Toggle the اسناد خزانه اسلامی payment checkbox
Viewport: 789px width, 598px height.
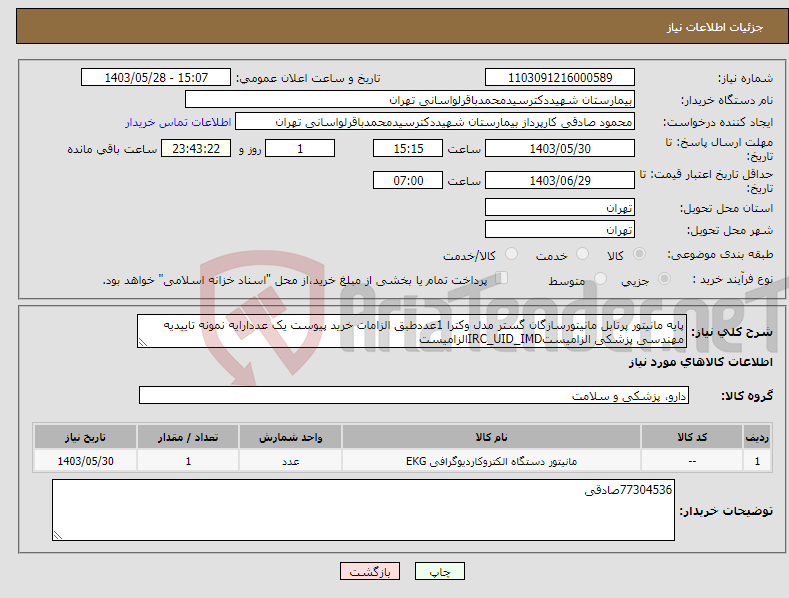(x=502, y=277)
